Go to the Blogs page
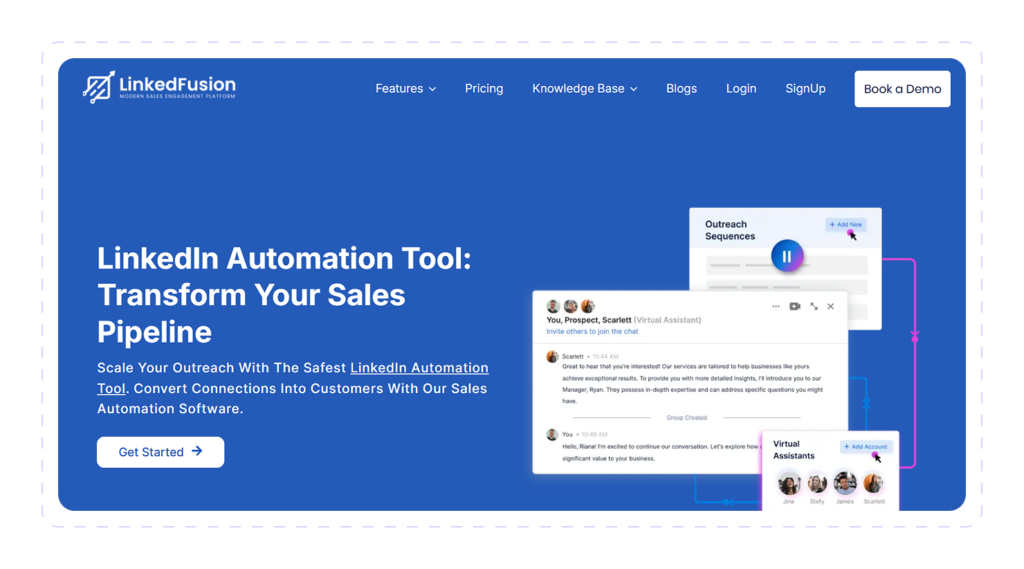Viewport: 1024px width, 569px height. click(x=681, y=89)
